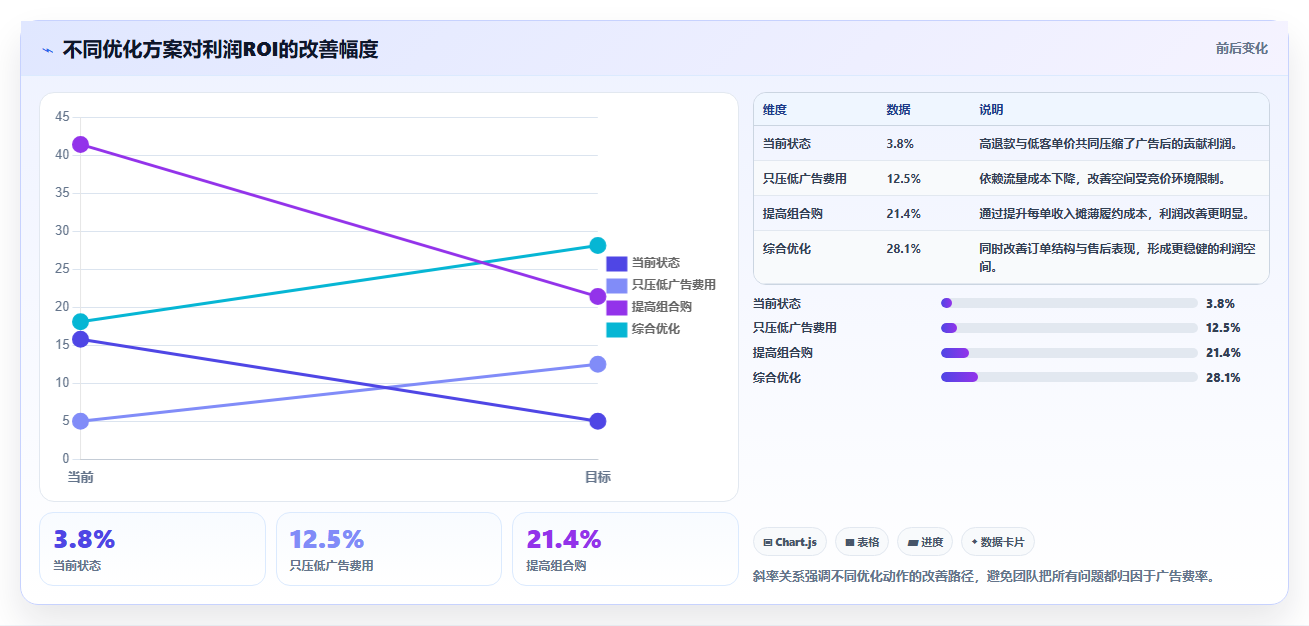Click the 45 y-axis tick label
Screen dimensions: 1309x626
(62, 117)
